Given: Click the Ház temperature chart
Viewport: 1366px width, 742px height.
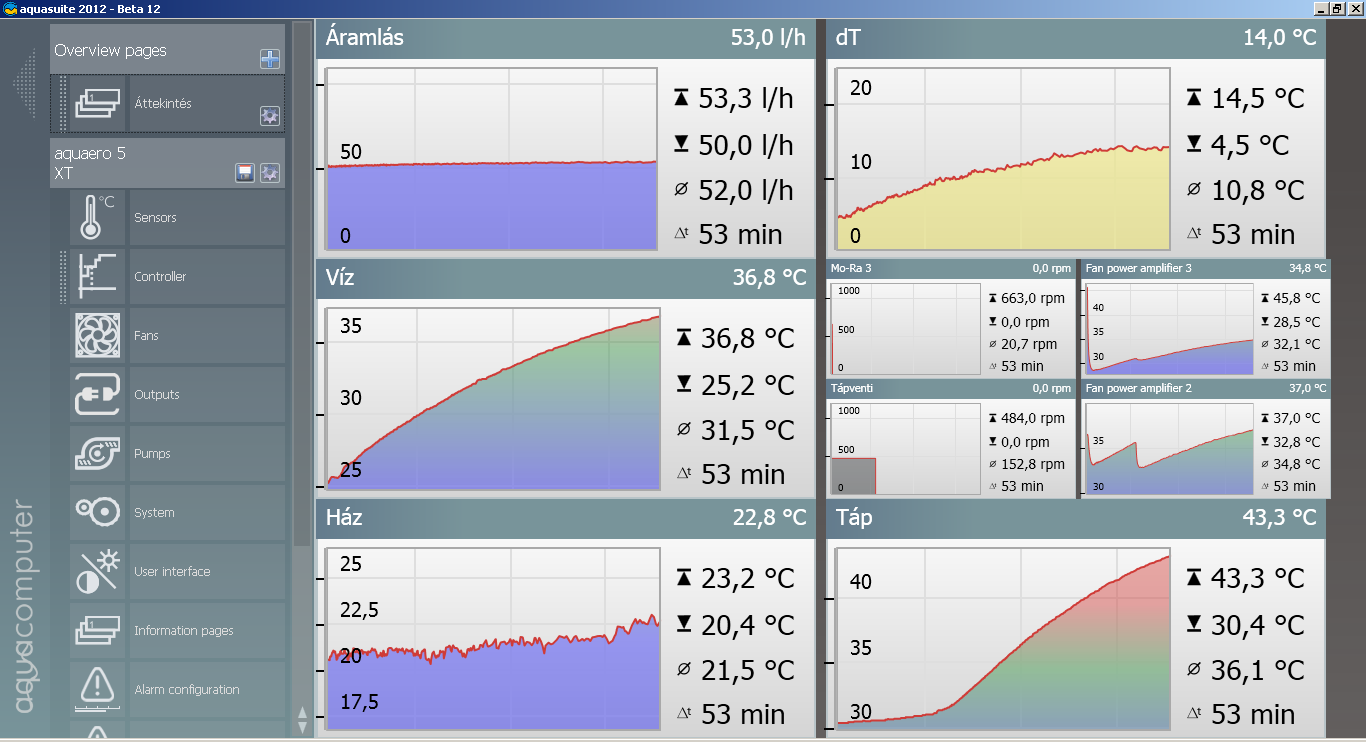Looking at the screenshot, I should pyautogui.click(x=494, y=639).
